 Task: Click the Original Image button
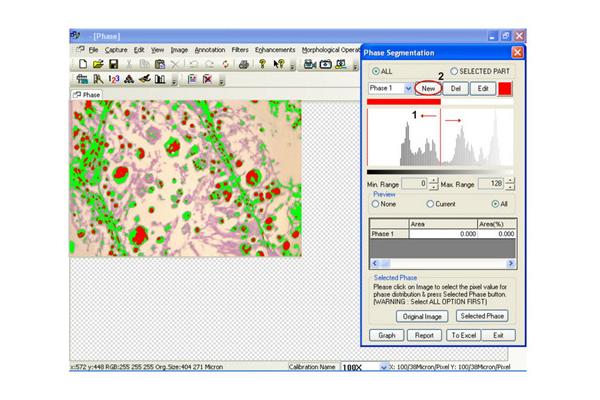[x=422, y=316]
